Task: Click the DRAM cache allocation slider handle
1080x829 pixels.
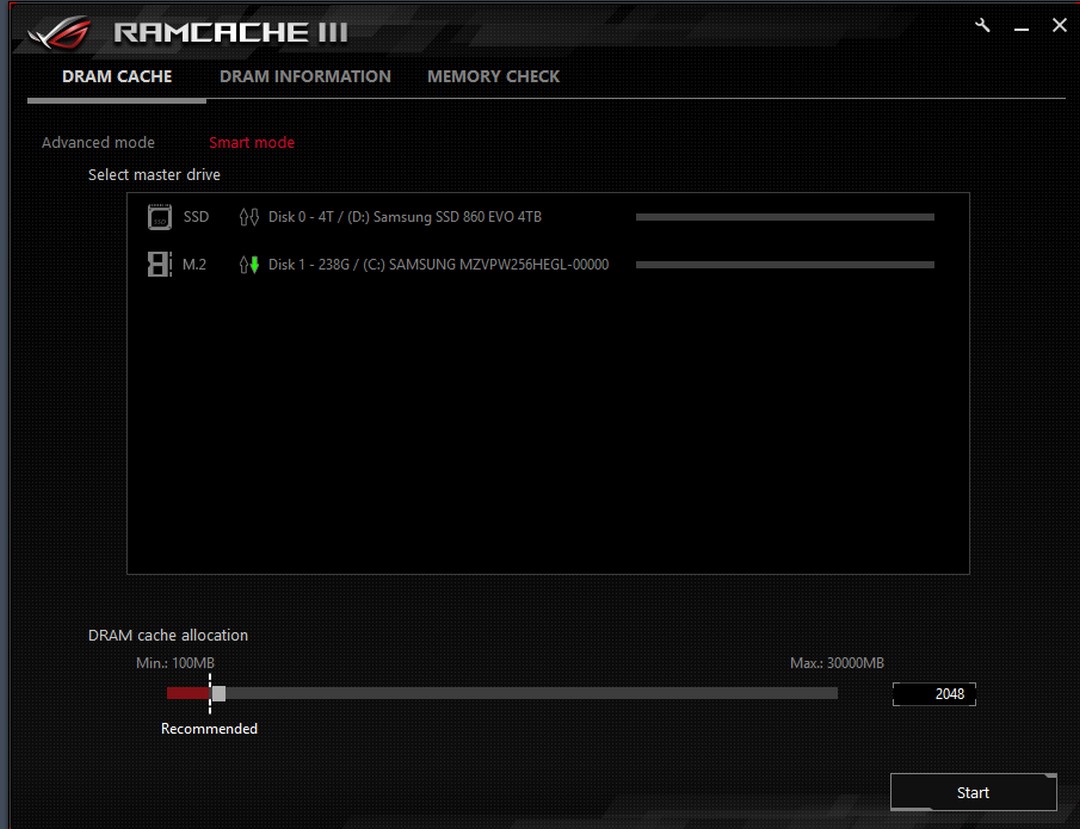Action: (x=218, y=693)
